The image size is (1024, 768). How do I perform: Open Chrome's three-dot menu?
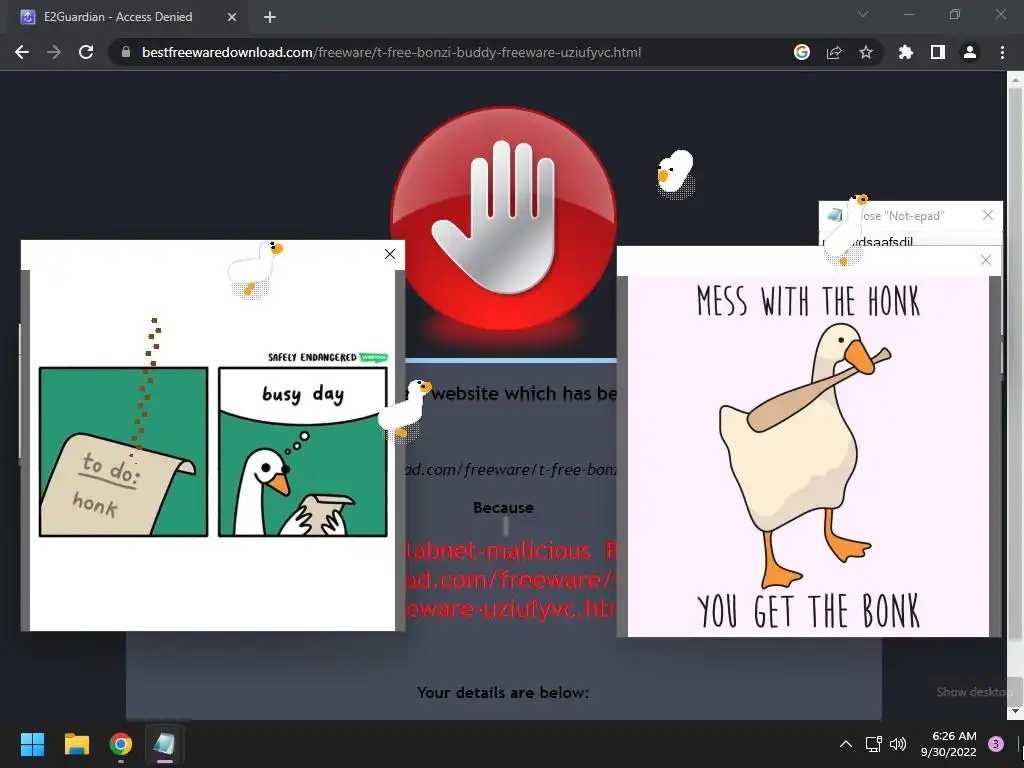coord(1002,52)
